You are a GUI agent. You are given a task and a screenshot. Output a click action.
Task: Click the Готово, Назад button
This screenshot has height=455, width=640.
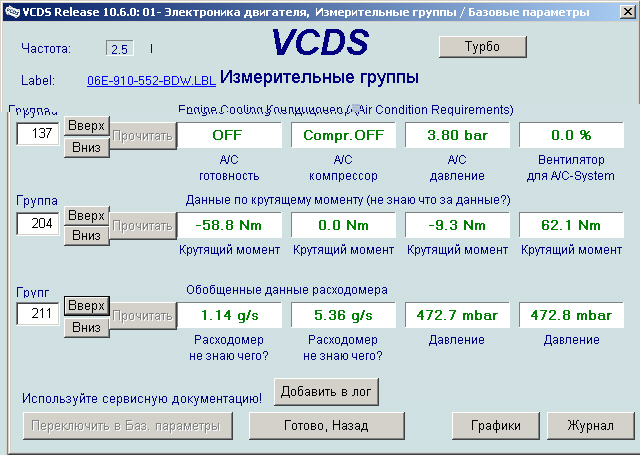pyautogui.click(x=327, y=426)
